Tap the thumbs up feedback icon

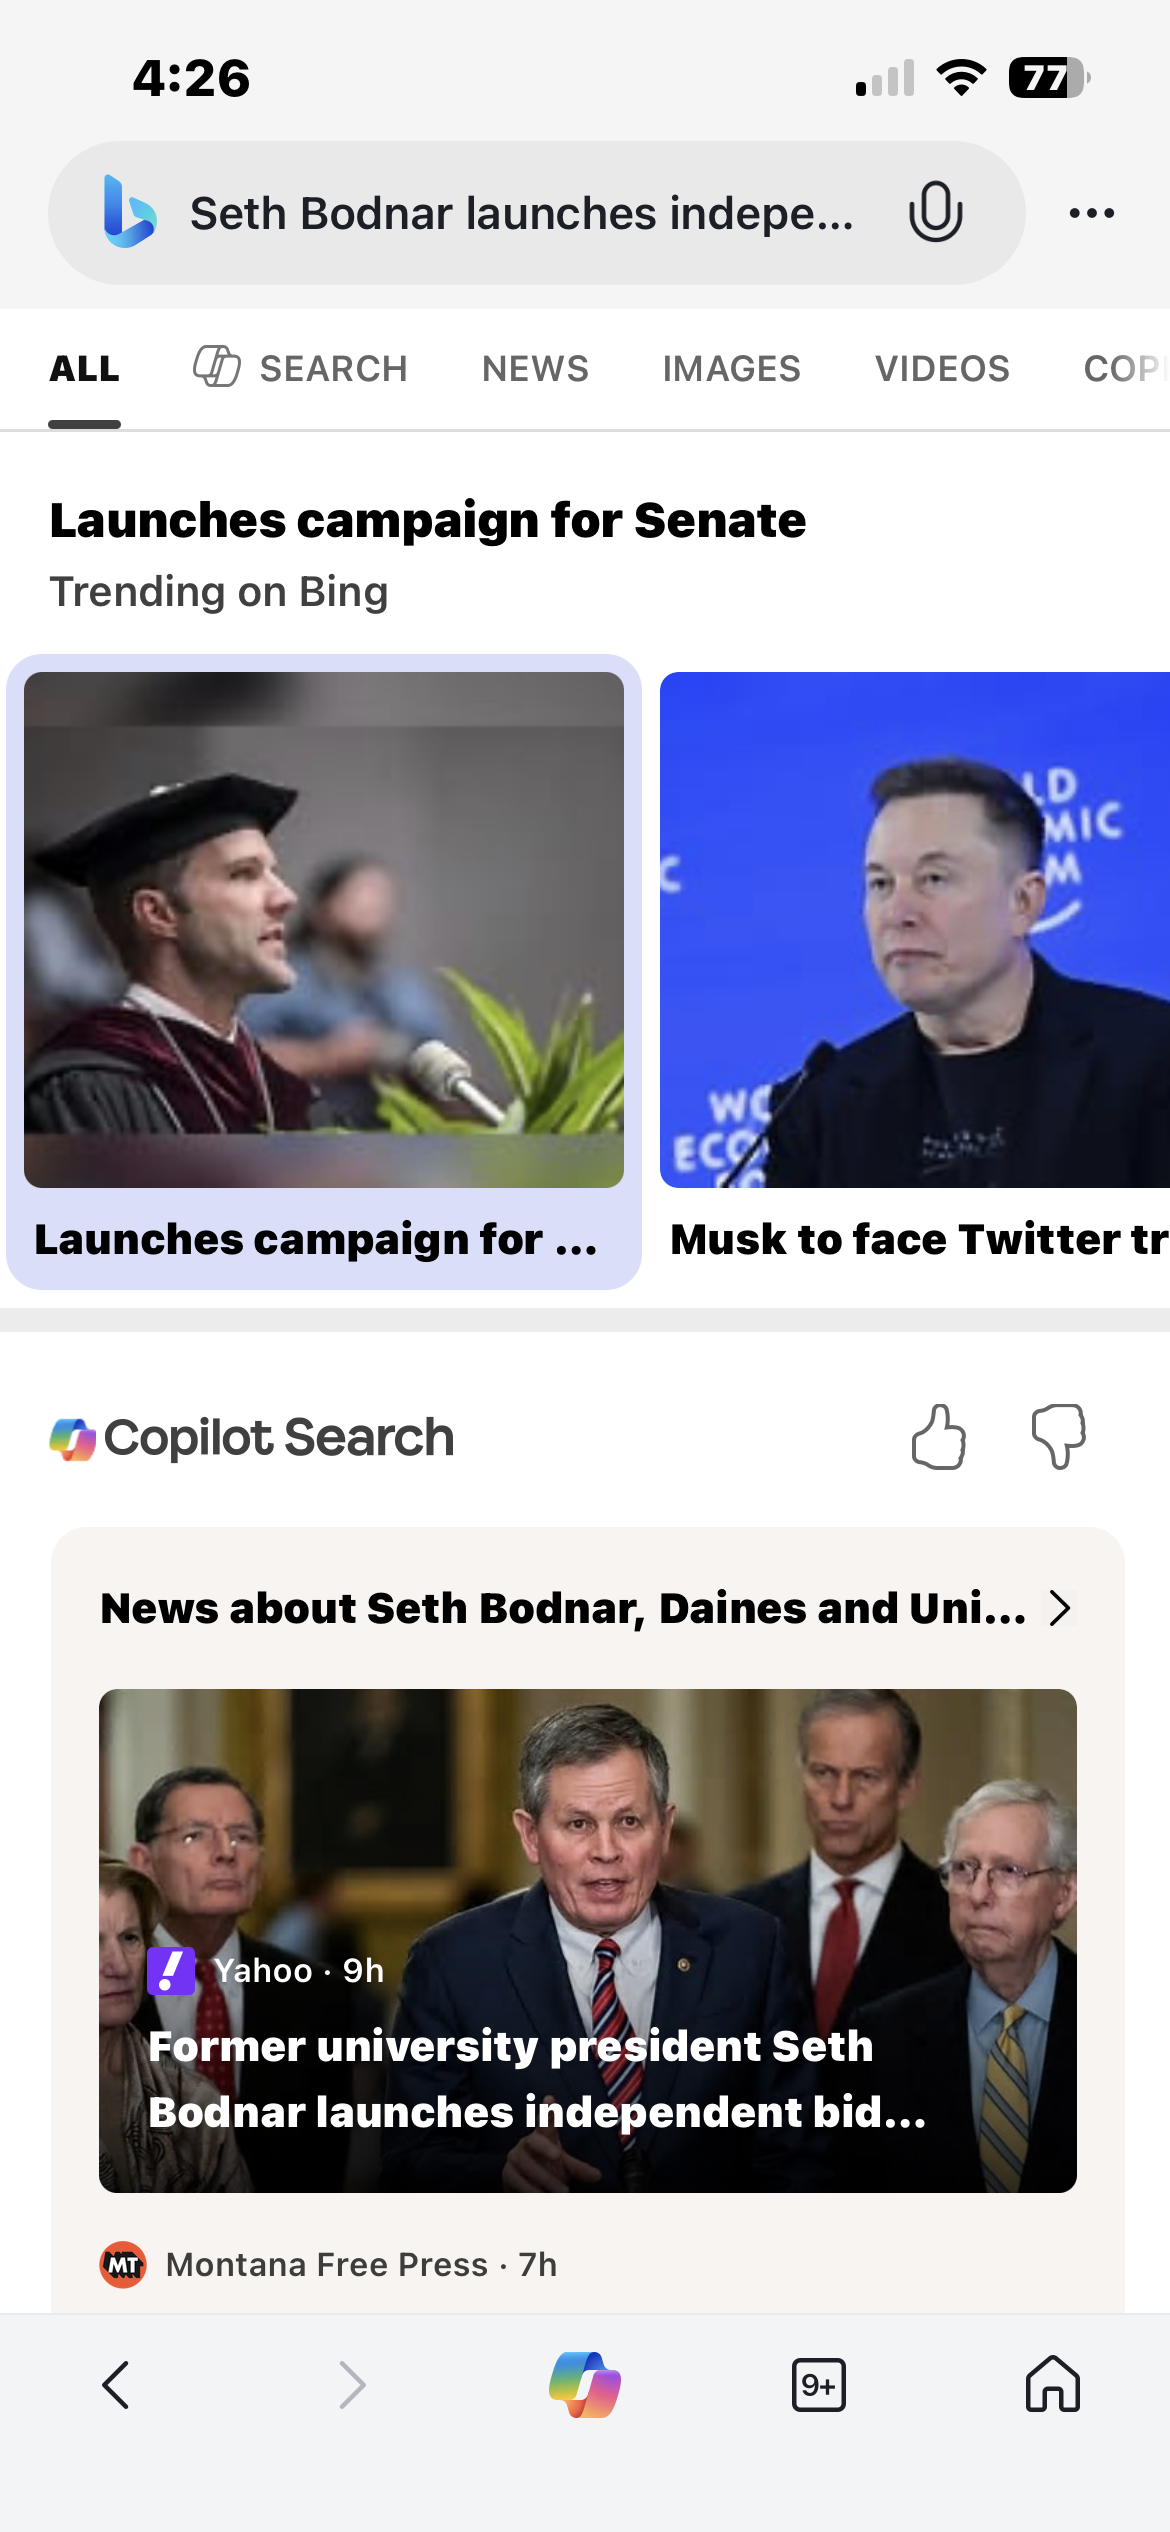coord(938,1438)
